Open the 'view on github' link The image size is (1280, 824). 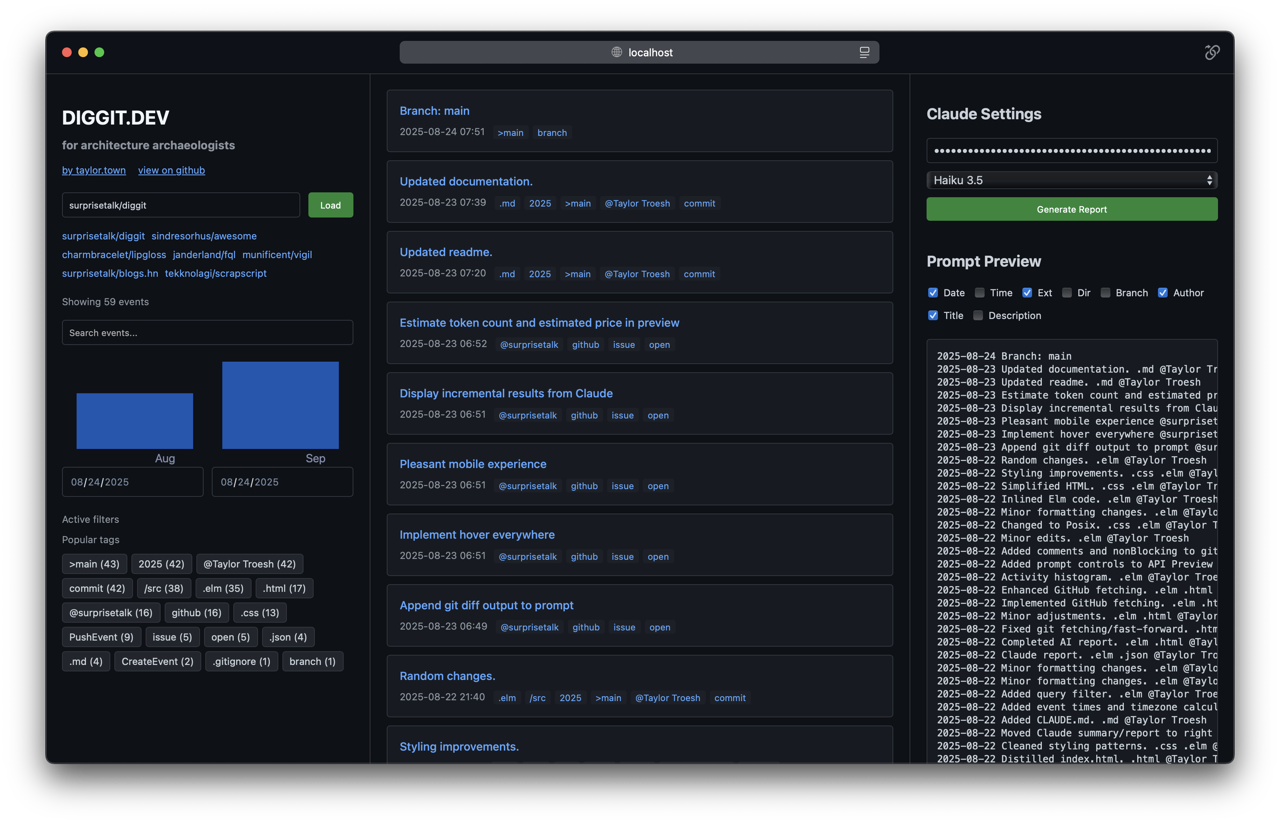pos(171,170)
